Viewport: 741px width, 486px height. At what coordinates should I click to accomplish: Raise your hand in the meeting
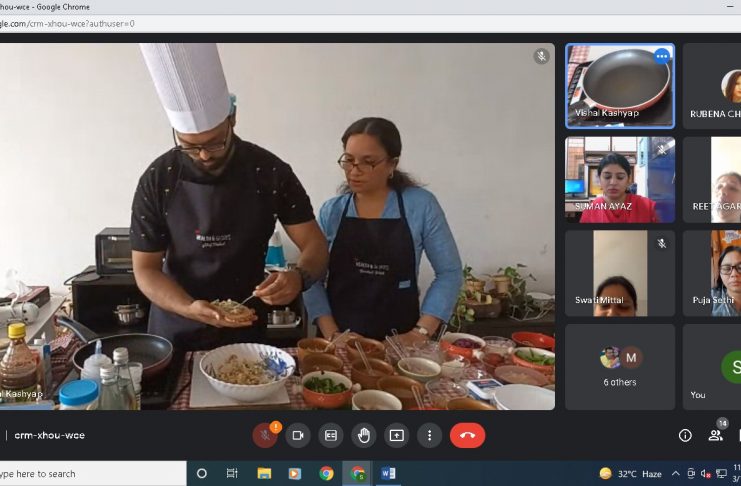coord(364,436)
